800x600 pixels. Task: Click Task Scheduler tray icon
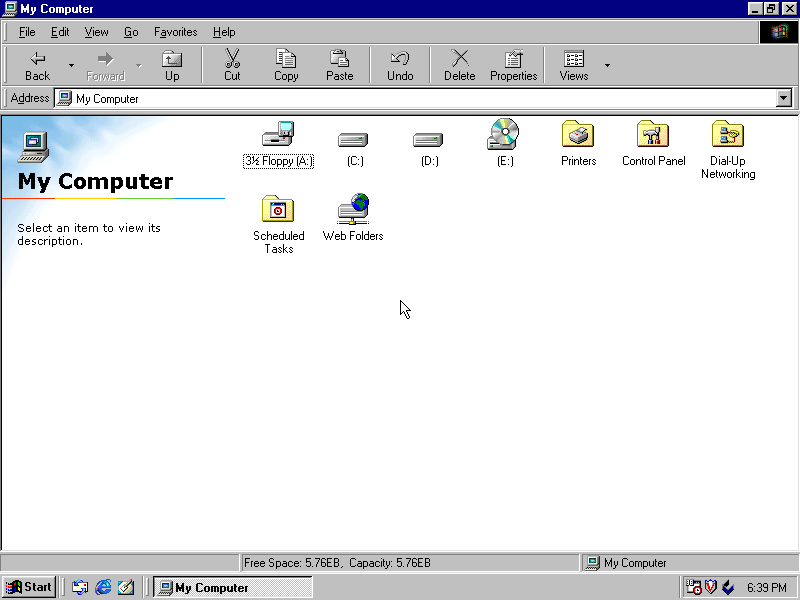693,587
